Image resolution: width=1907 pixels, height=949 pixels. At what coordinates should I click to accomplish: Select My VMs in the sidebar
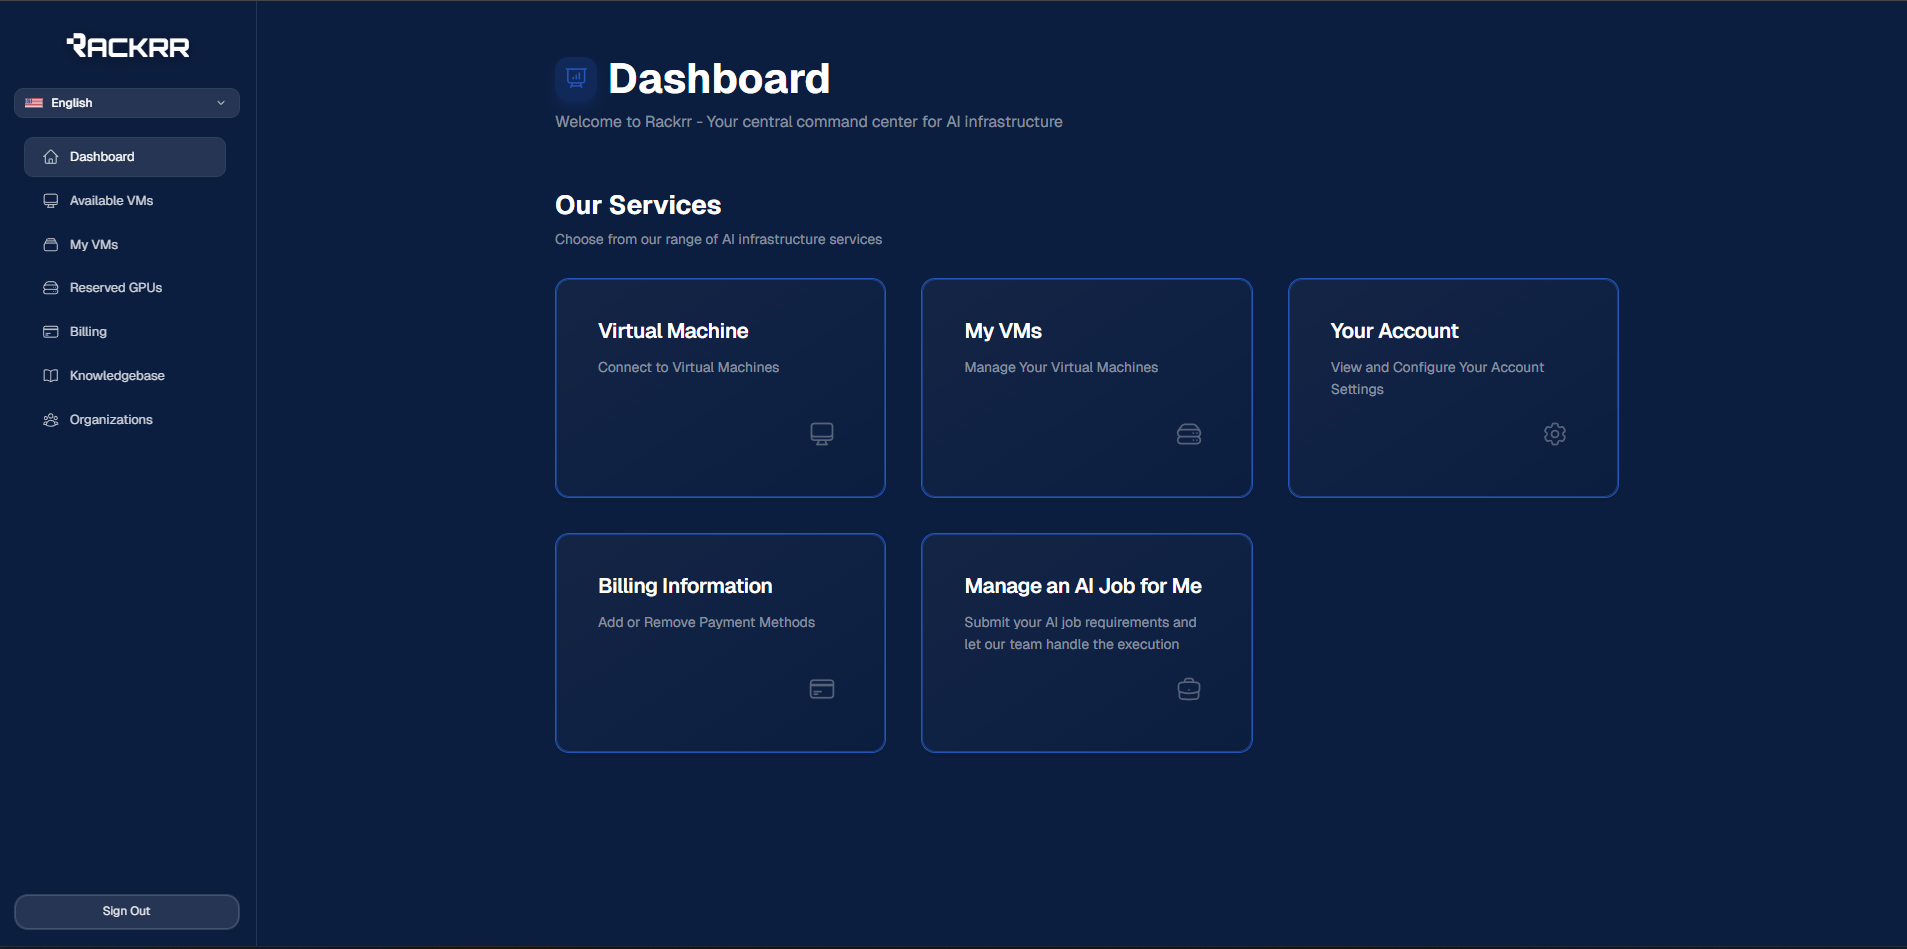(x=93, y=244)
